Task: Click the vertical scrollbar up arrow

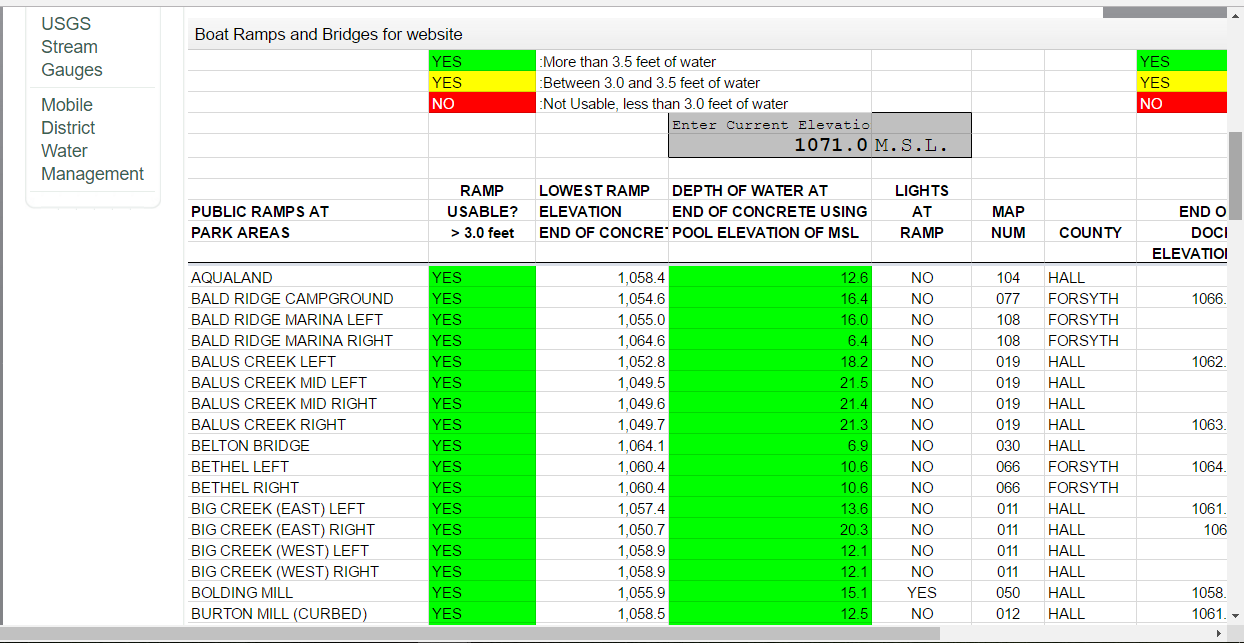Action: click(1235, 15)
